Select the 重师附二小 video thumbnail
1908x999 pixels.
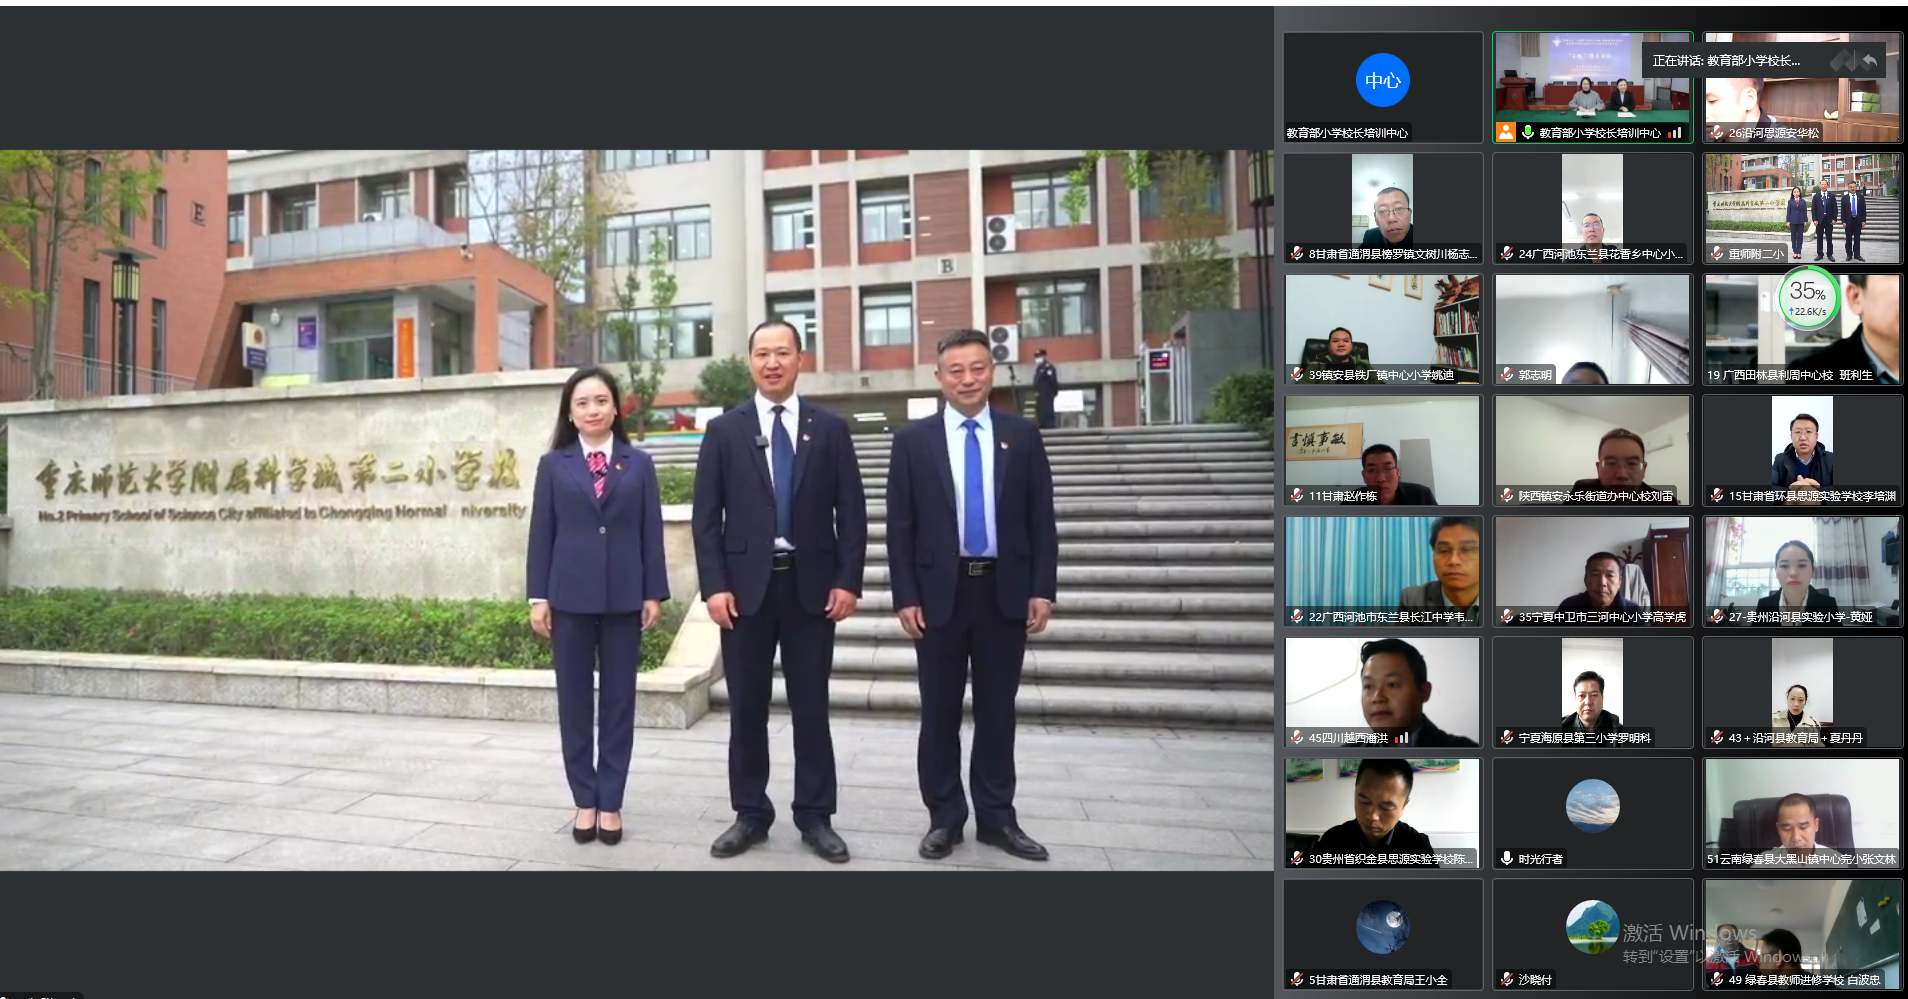coord(1802,208)
